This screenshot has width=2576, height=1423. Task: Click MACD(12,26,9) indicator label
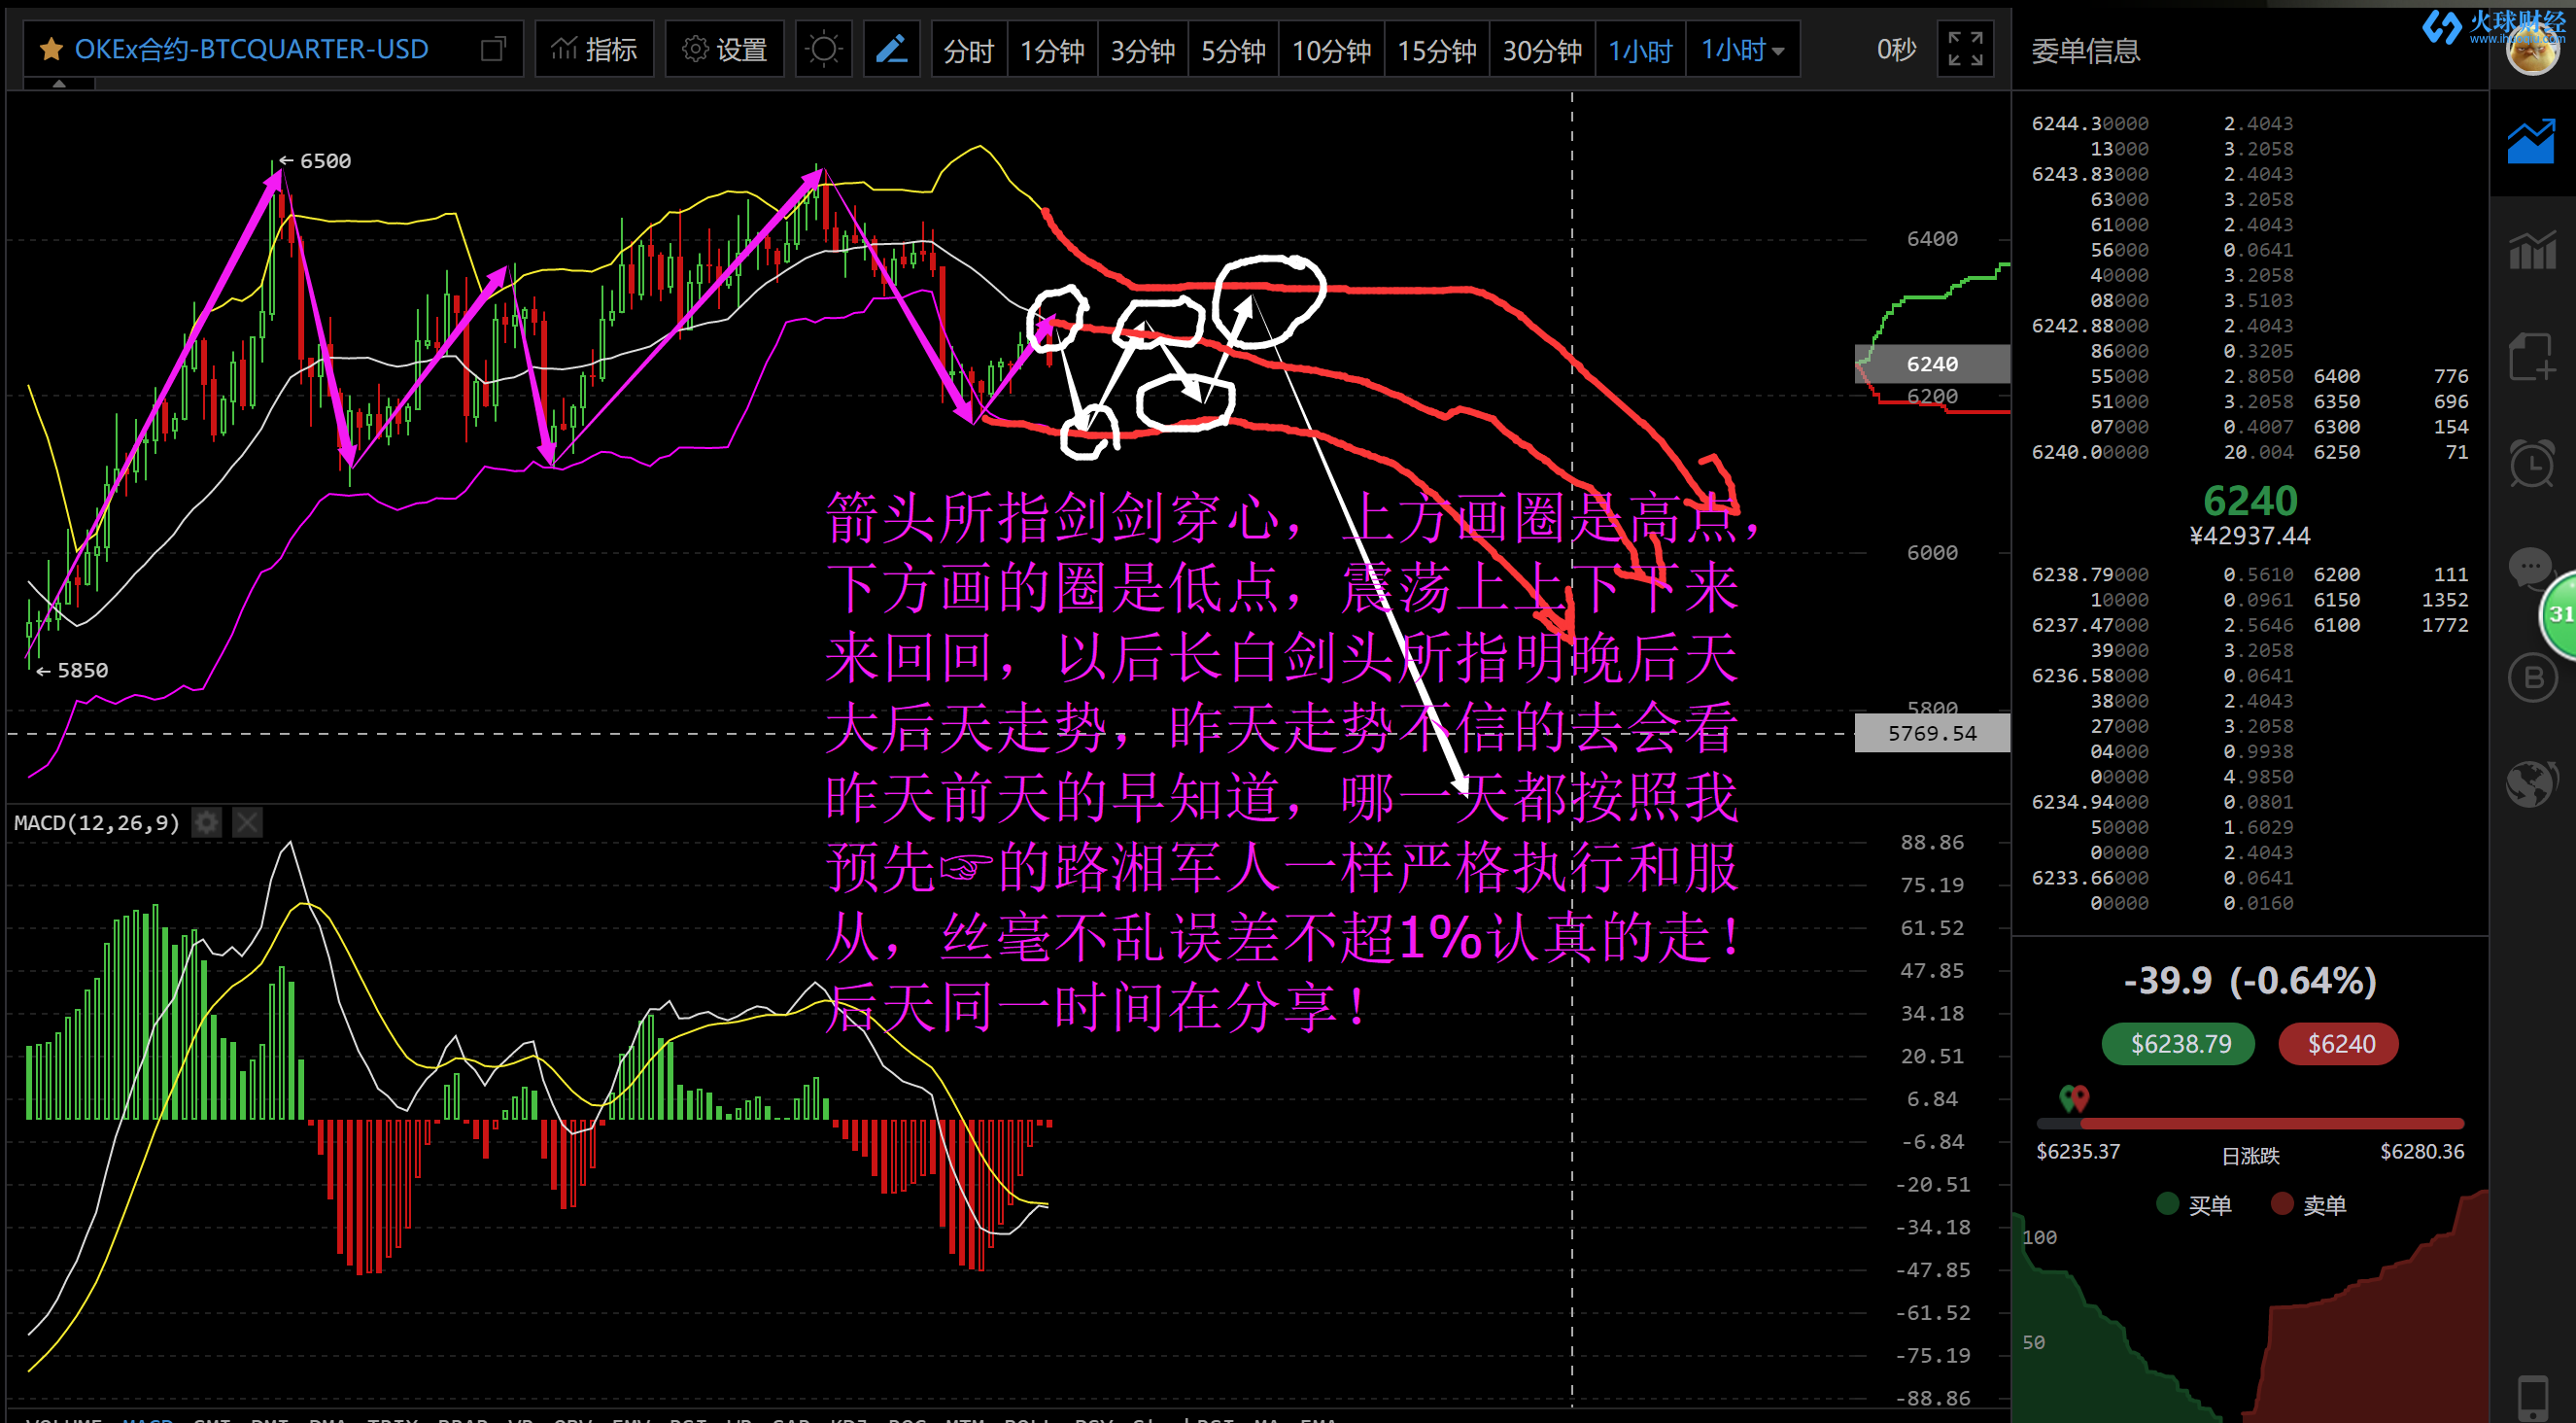pos(96,822)
